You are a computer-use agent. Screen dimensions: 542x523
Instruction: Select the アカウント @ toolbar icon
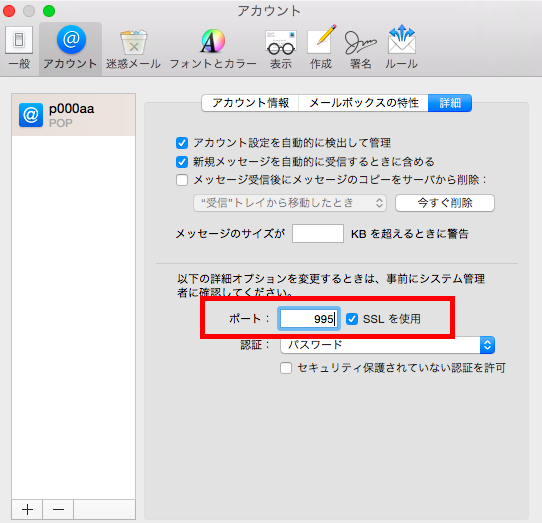point(71,48)
